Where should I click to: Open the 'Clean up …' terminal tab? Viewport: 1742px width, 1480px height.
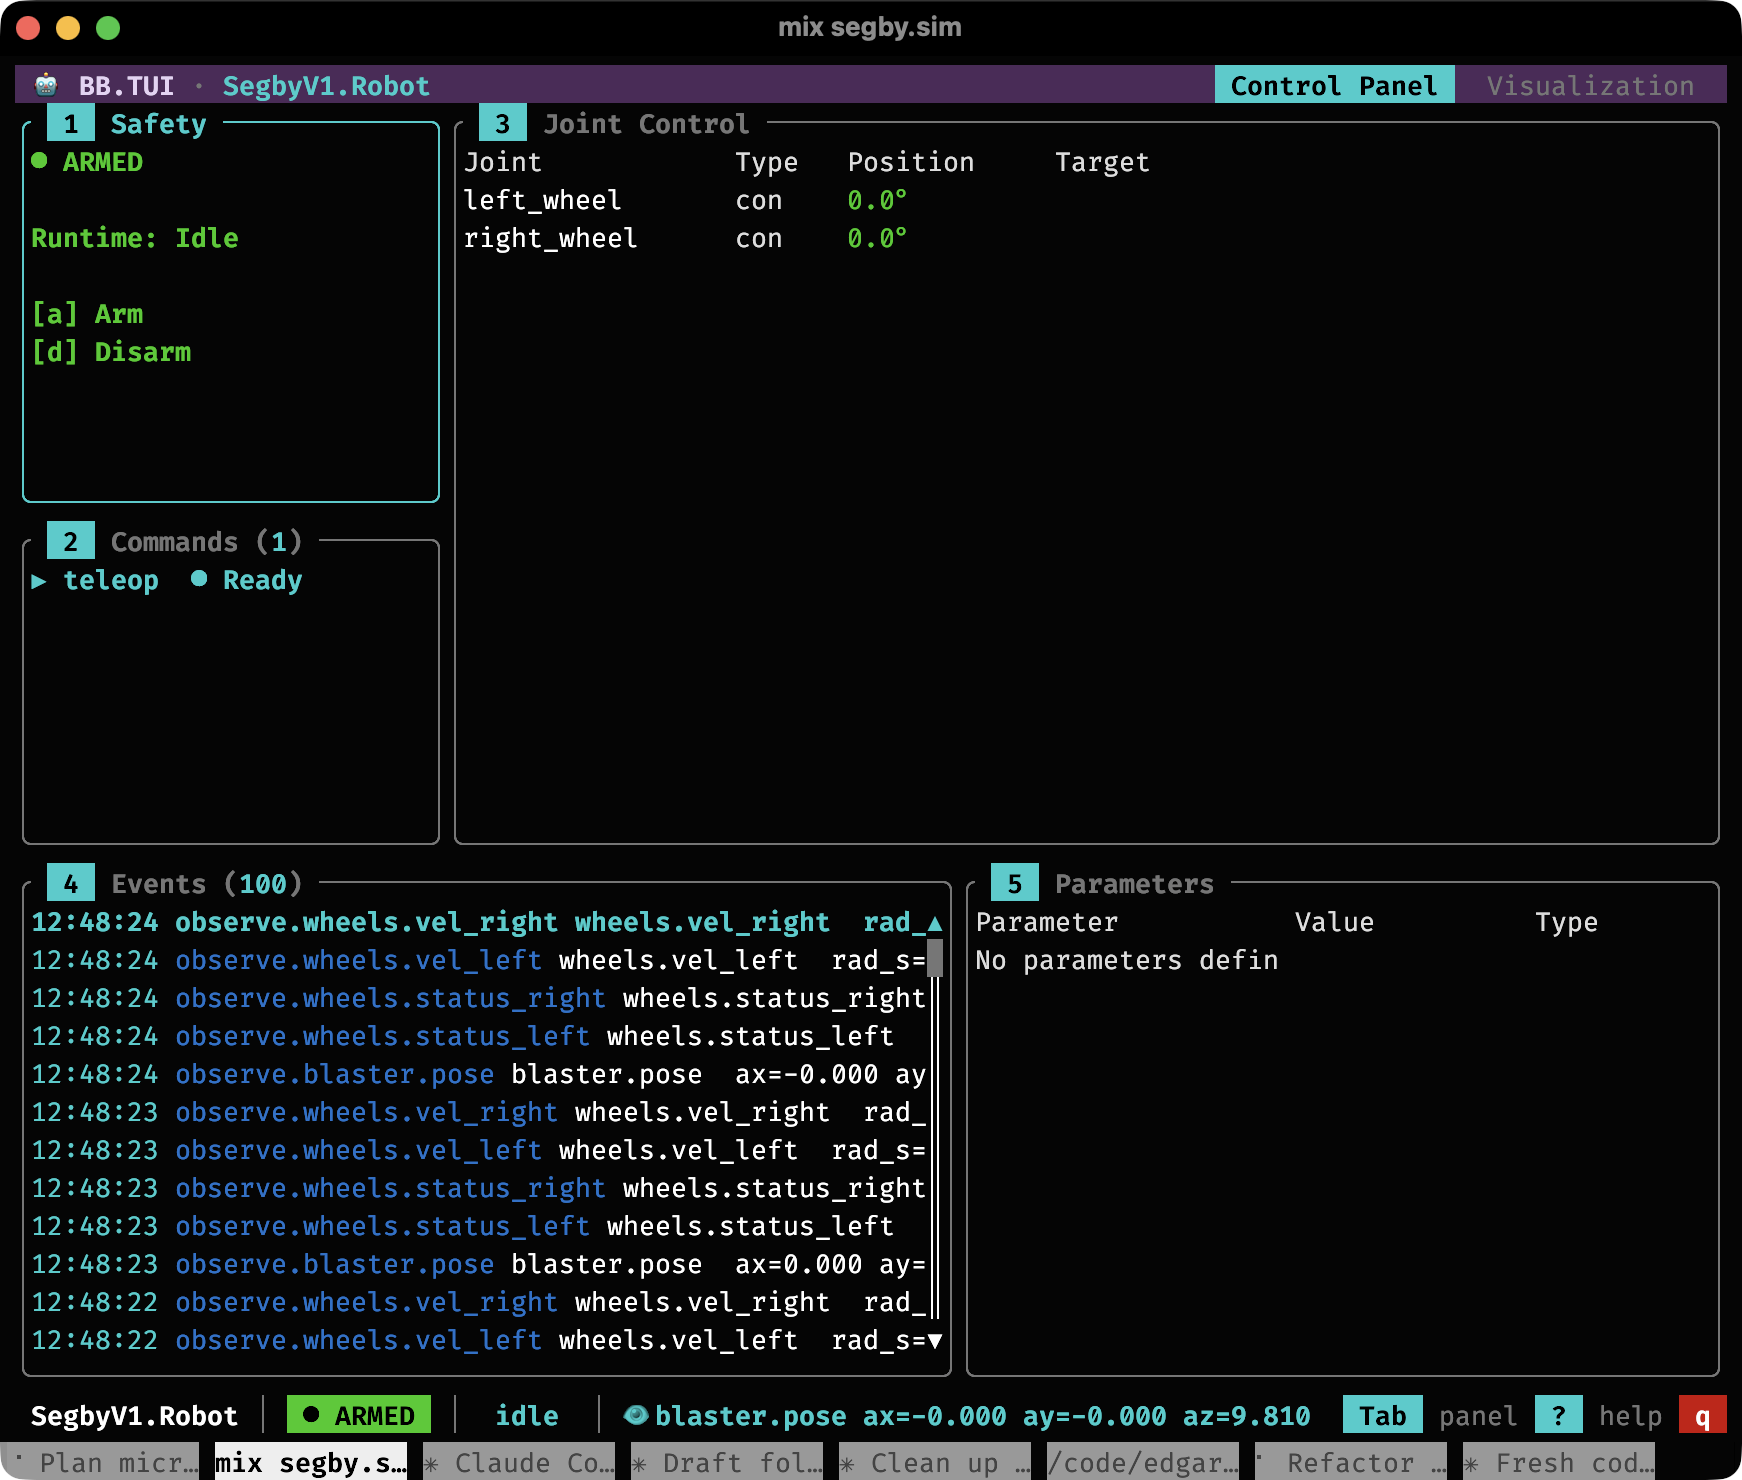click(x=935, y=1462)
